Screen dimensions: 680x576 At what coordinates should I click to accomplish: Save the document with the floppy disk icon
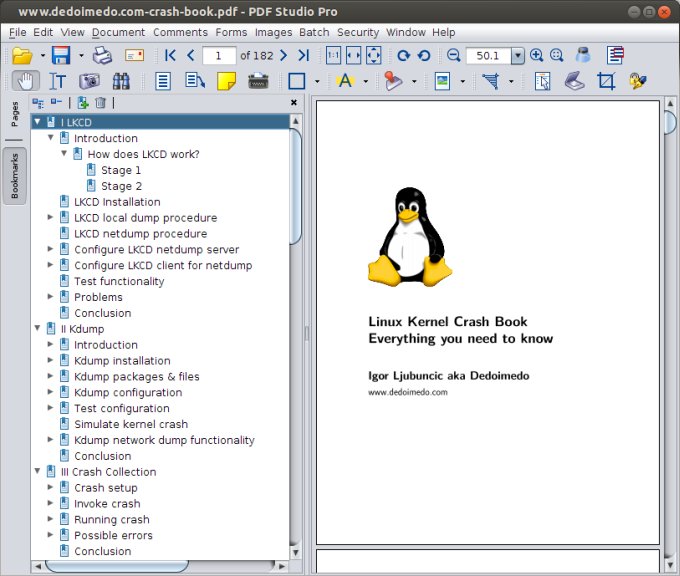point(61,56)
